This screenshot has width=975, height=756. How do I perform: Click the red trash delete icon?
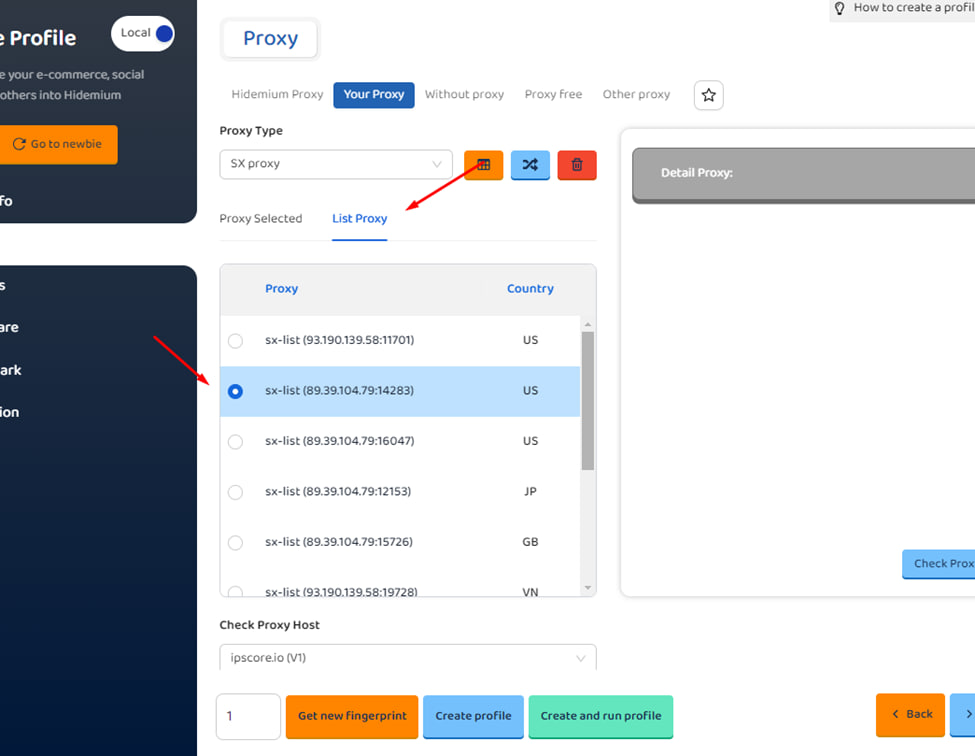[x=577, y=165]
